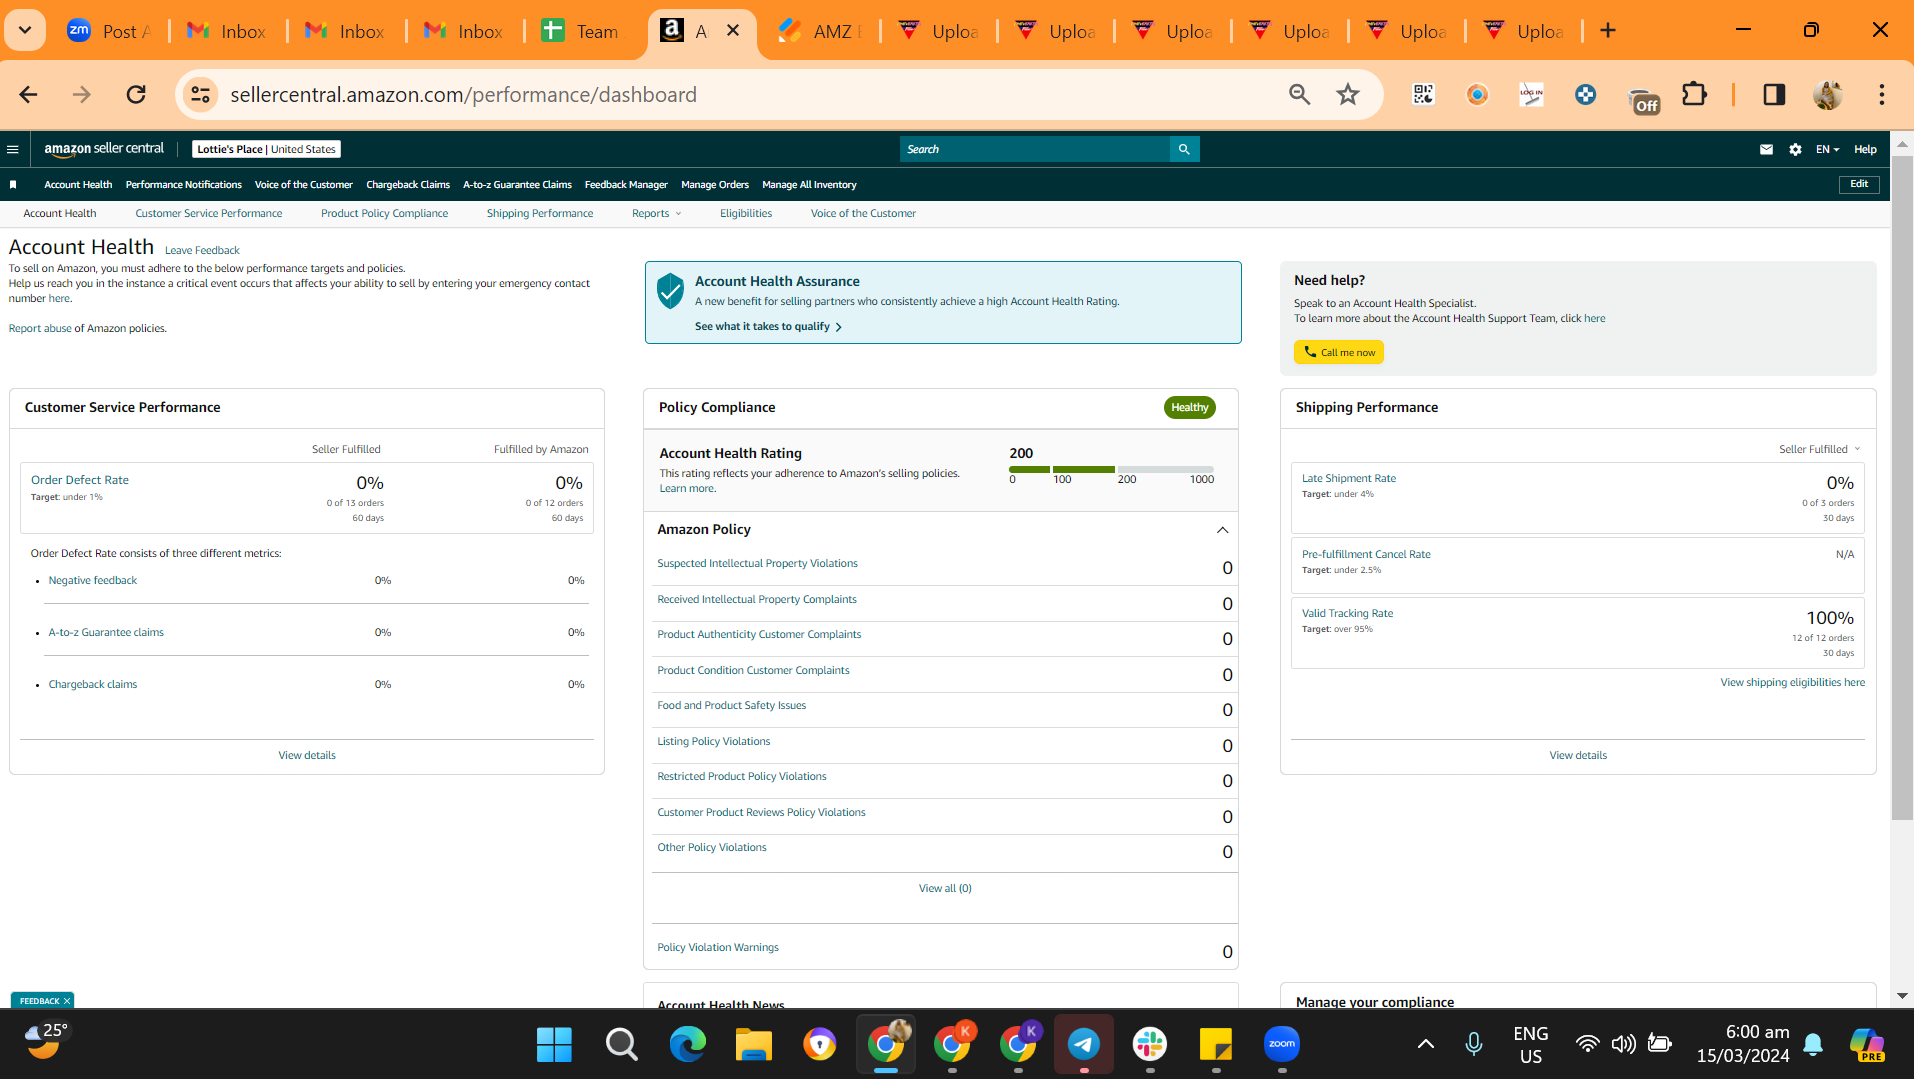The height and width of the screenshot is (1079, 1914).
Task: Open the settings gear icon
Action: pyautogui.click(x=1795, y=149)
